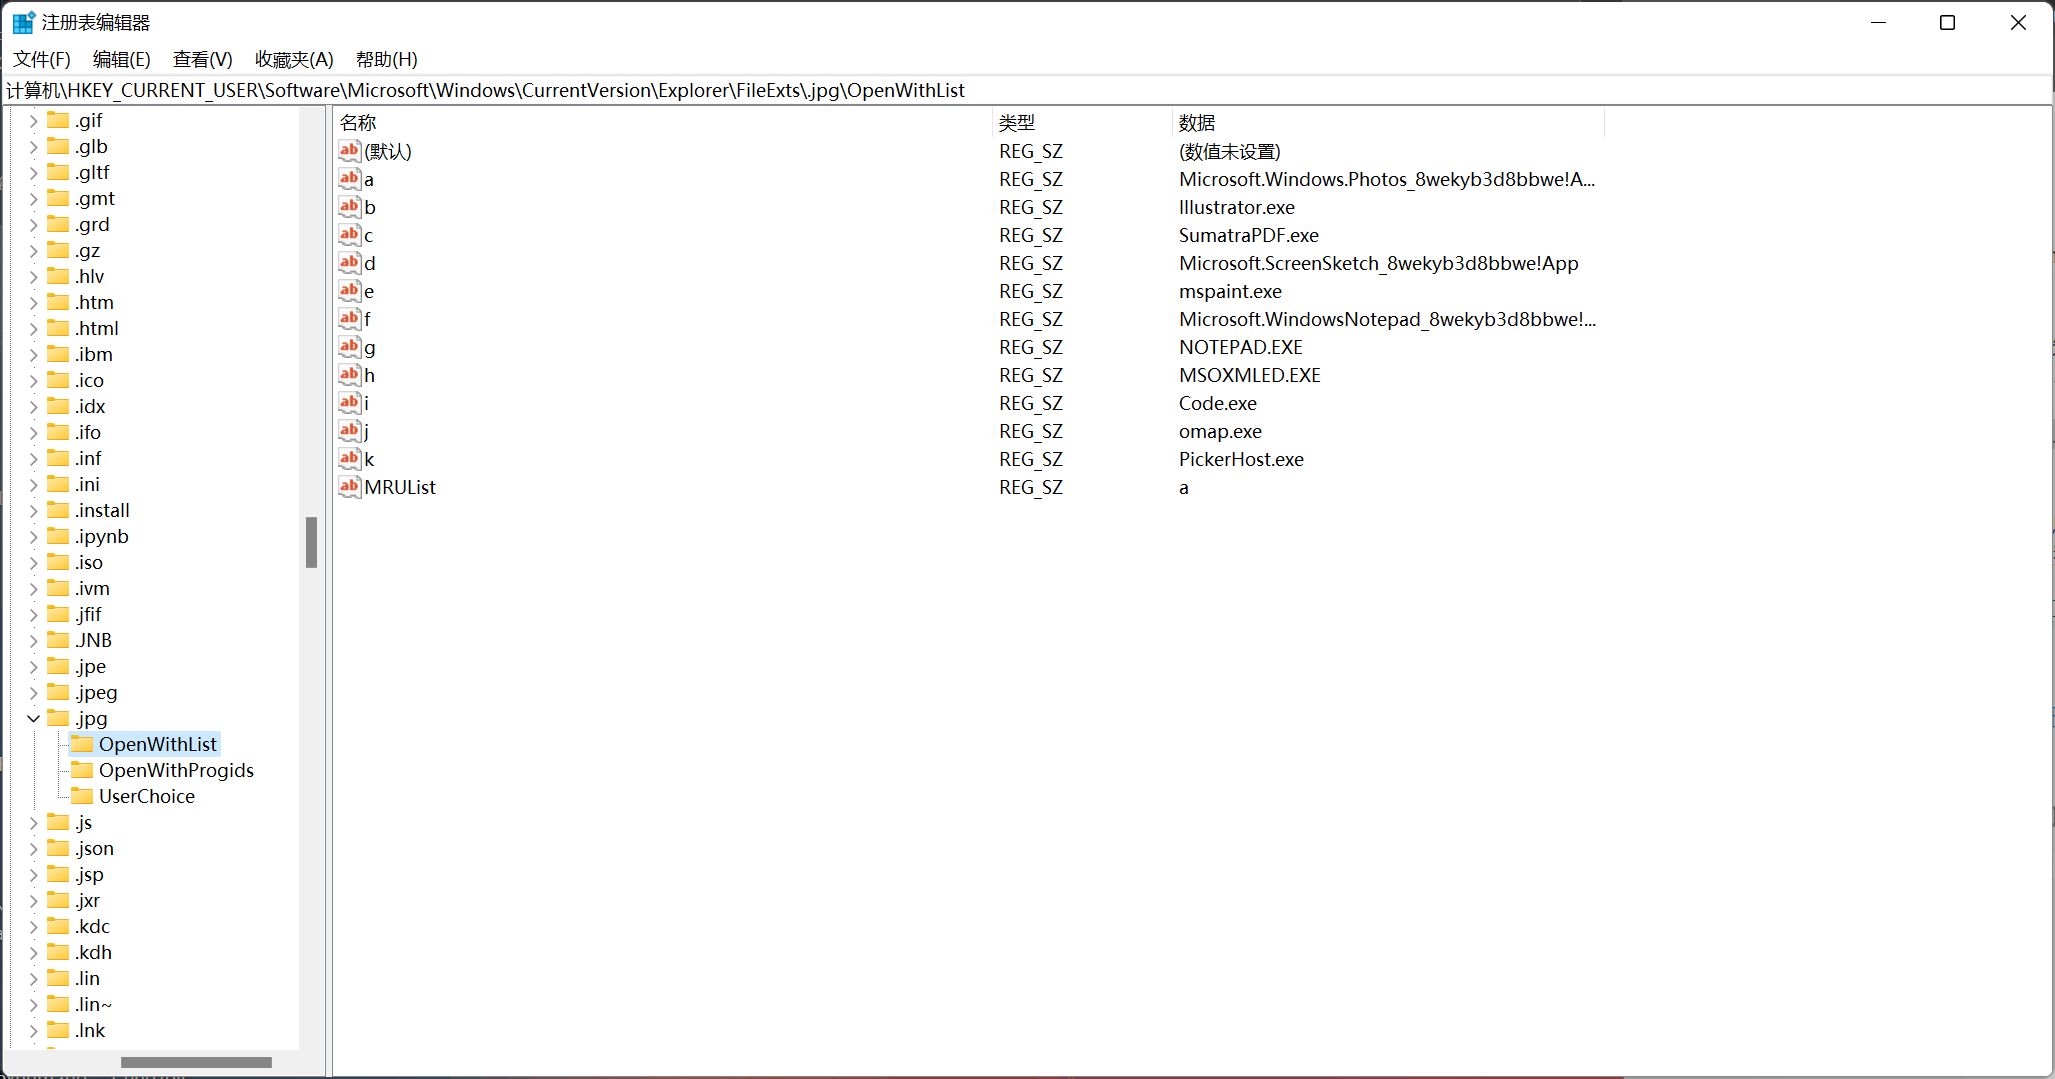The height and width of the screenshot is (1079, 2055).
Task: Expand the .gif tree node
Action: pos(33,119)
